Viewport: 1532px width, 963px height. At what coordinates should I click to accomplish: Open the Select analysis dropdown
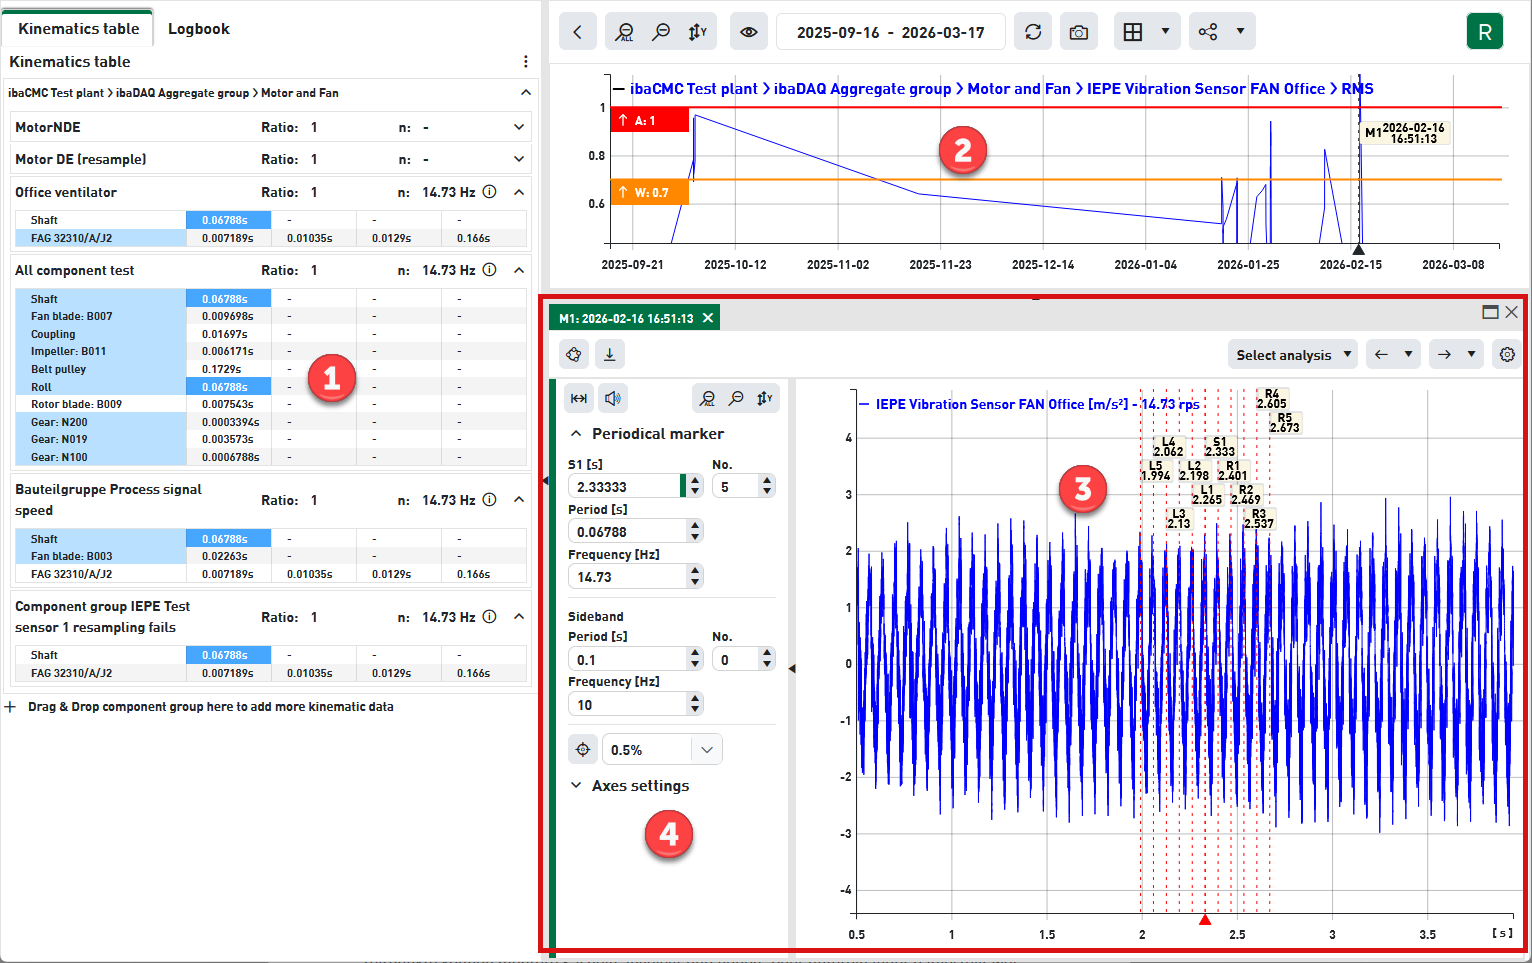[x=1292, y=355]
